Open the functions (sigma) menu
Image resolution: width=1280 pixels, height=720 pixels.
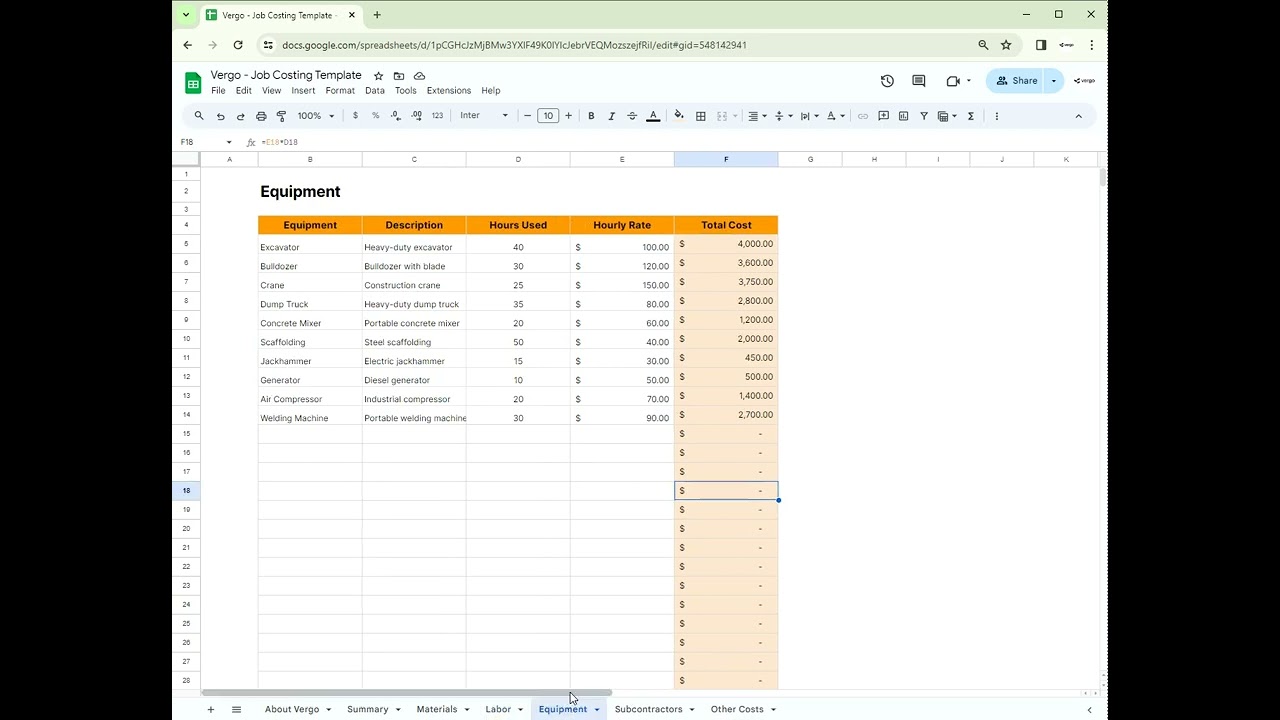pos(970,116)
